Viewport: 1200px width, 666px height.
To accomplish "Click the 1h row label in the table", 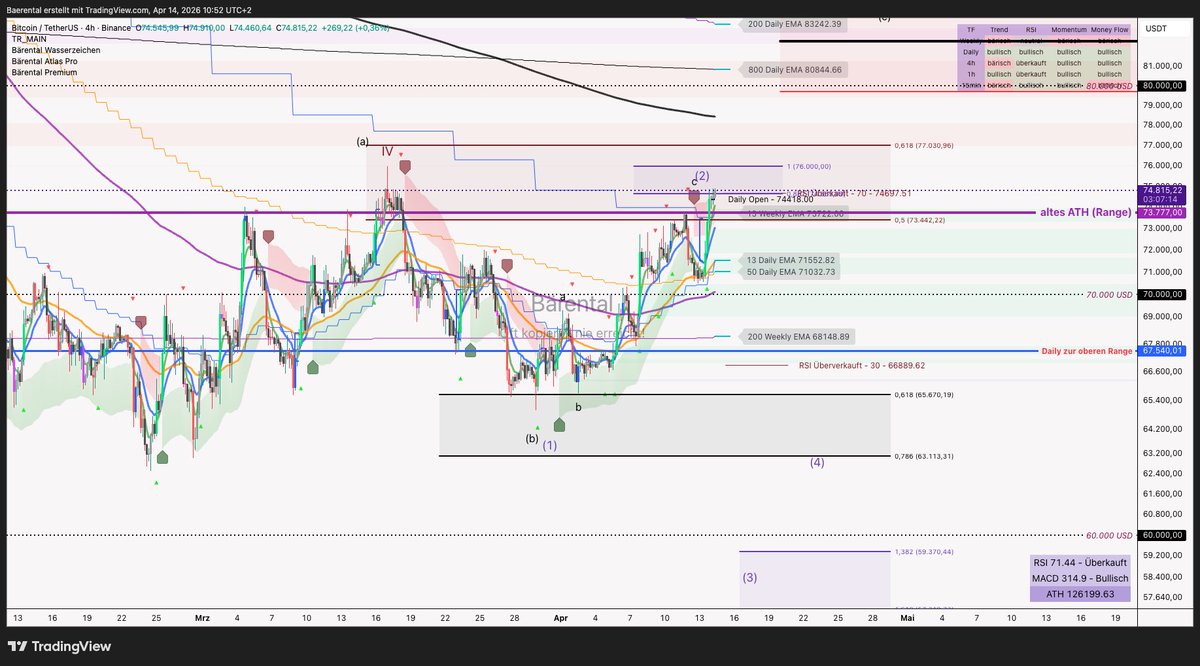I will pyautogui.click(x=971, y=74).
